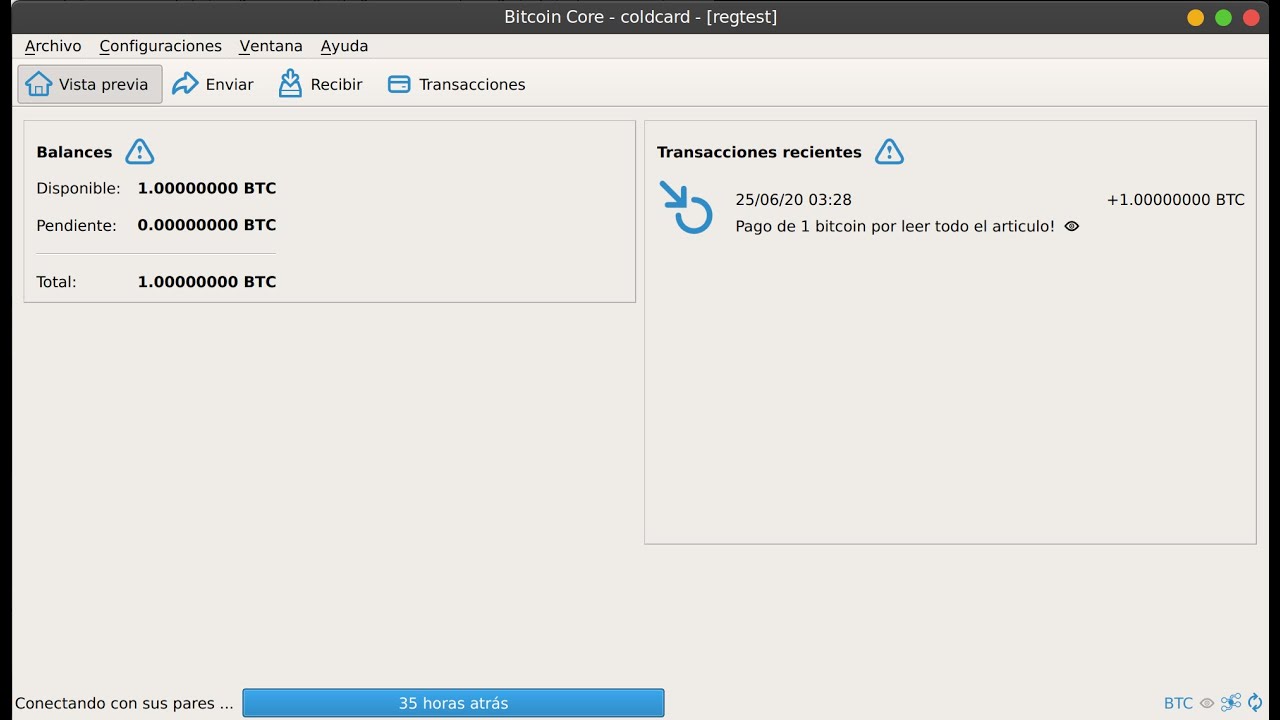Screen dimensions: 1280x720
Task: Click warning icon beside Transacciones recientes
Action: pyautogui.click(x=889, y=152)
